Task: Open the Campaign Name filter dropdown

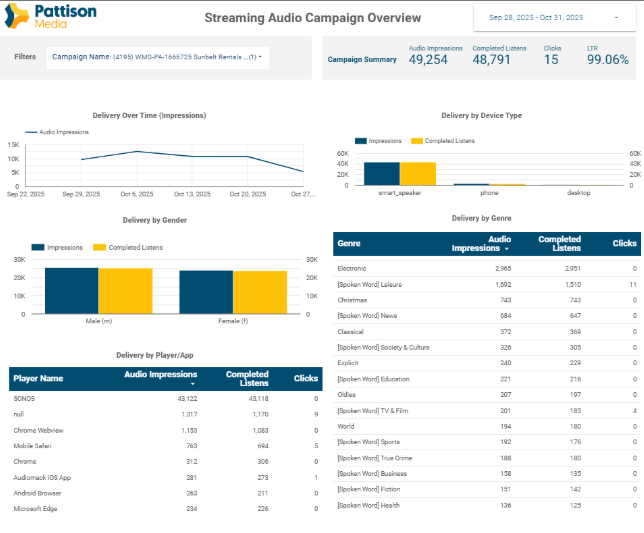Action: pyautogui.click(x=158, y=57)
